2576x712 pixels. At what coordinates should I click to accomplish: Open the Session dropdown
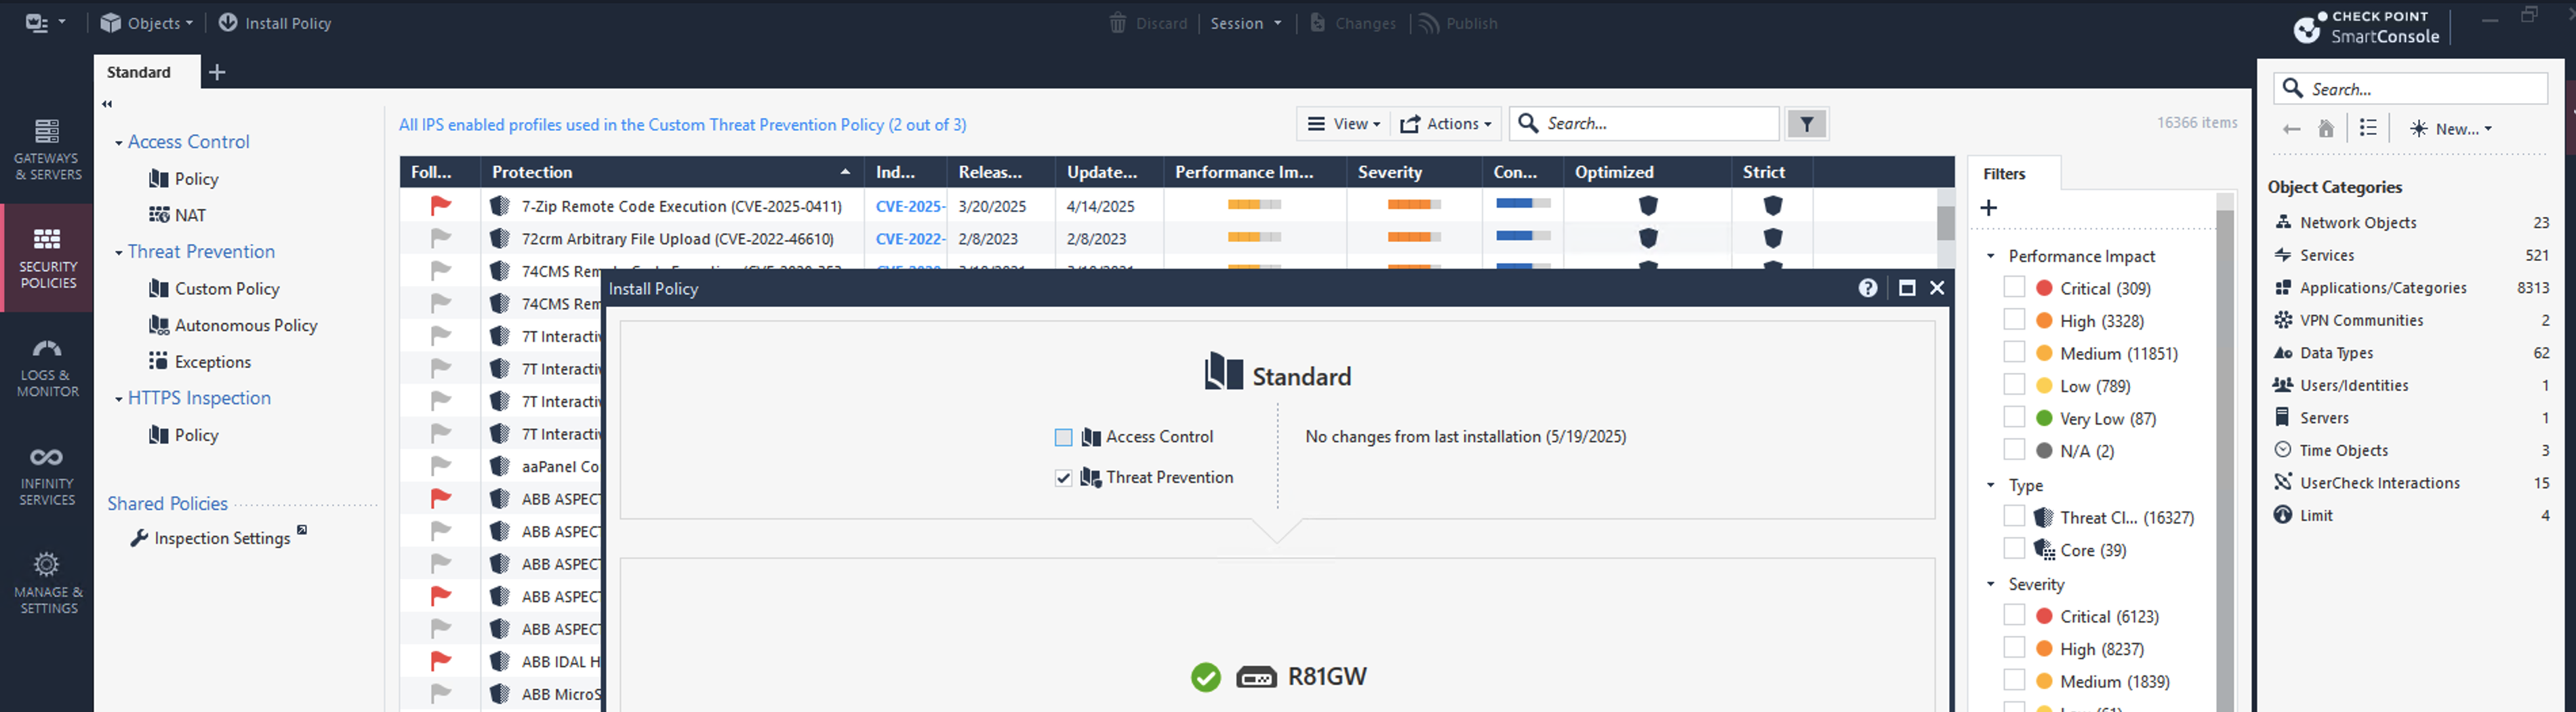(x=1245, y=23)
